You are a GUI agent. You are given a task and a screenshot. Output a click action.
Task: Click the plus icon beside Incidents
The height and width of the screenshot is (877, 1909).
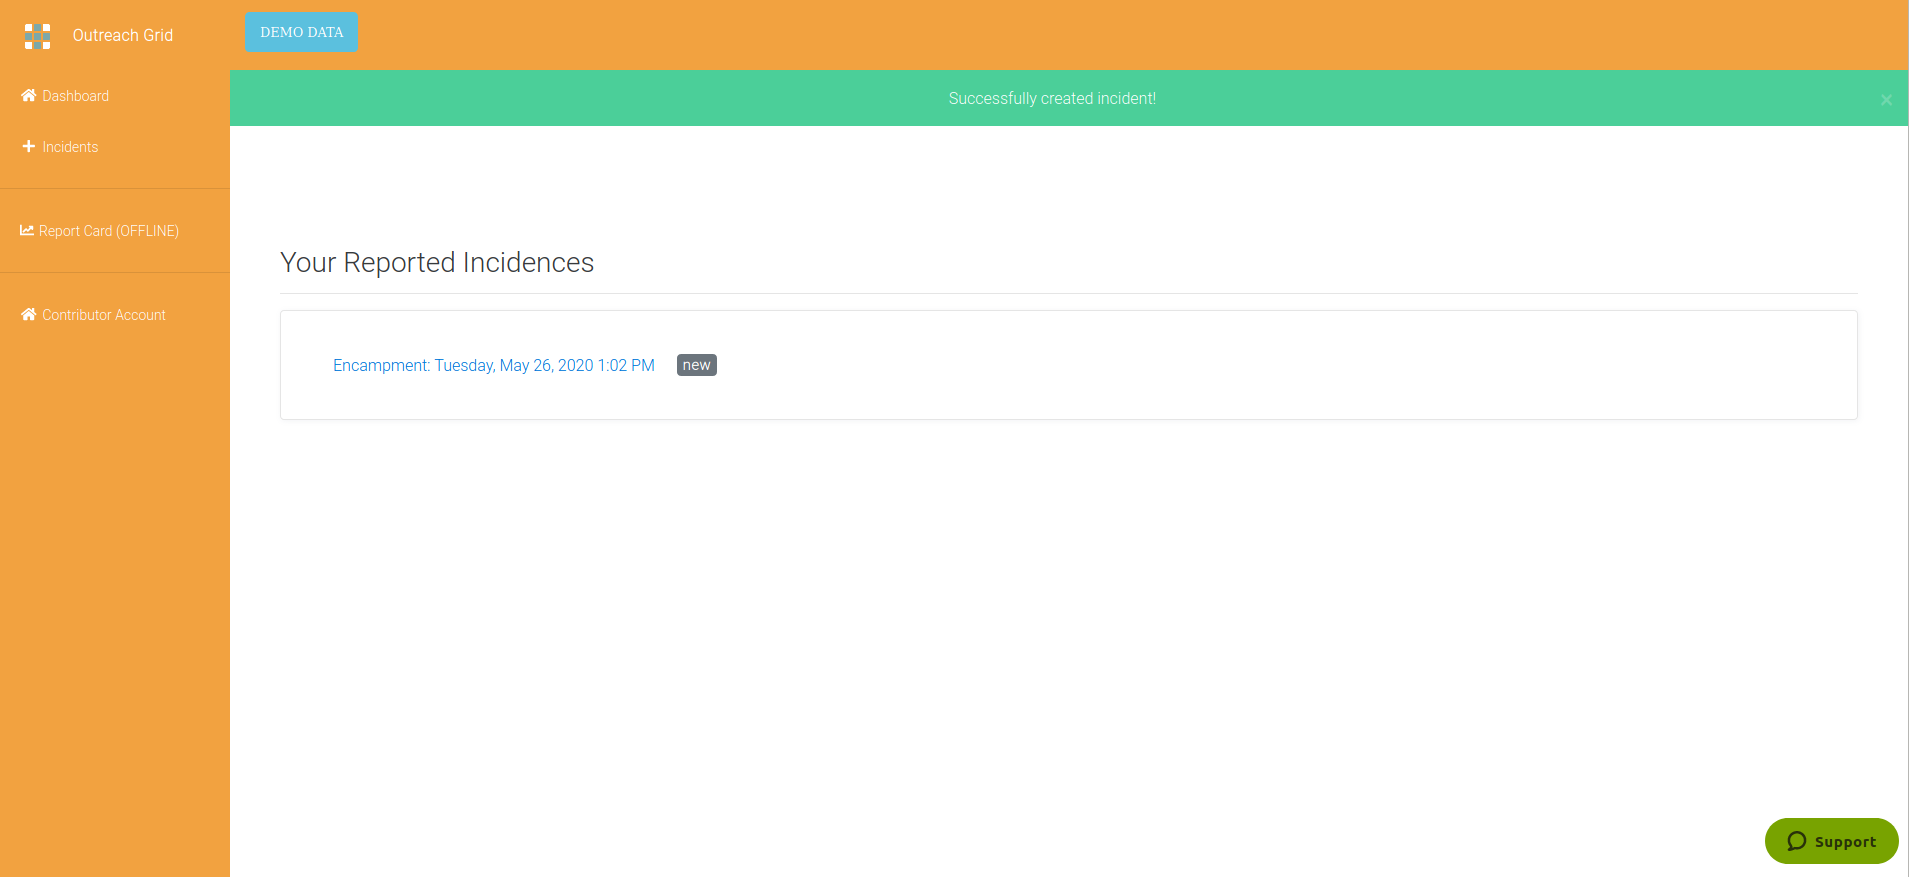(28, 147)
